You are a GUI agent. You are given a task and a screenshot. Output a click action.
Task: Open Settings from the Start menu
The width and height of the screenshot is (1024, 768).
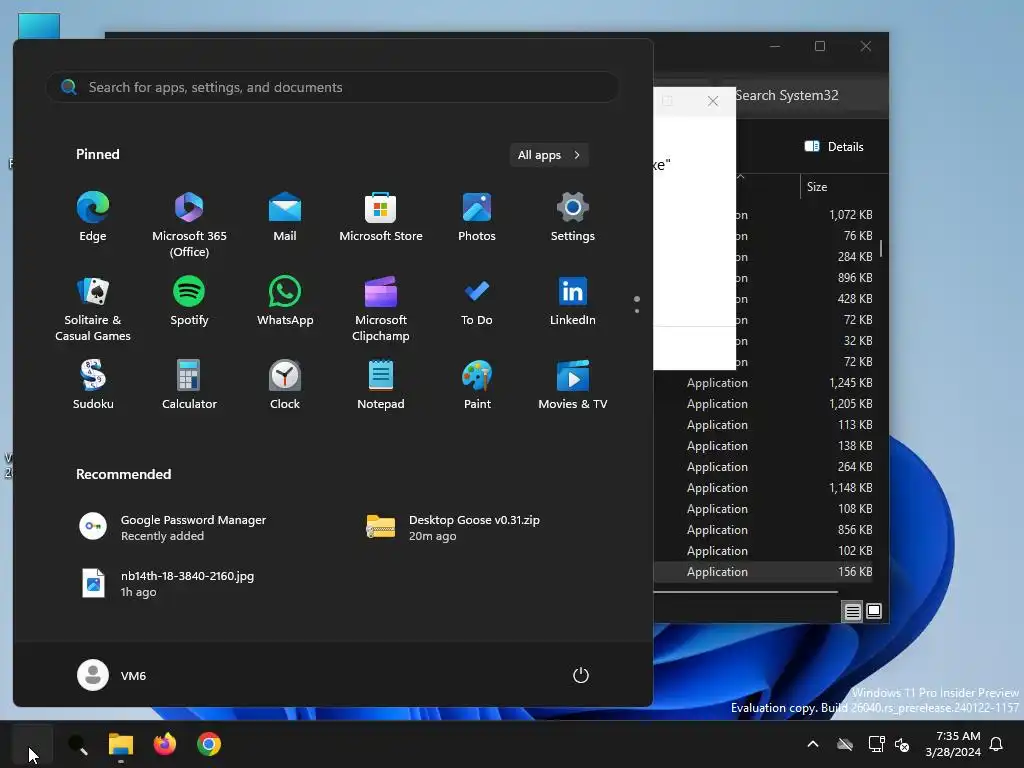pyautogui.click(x=573, y=217)
